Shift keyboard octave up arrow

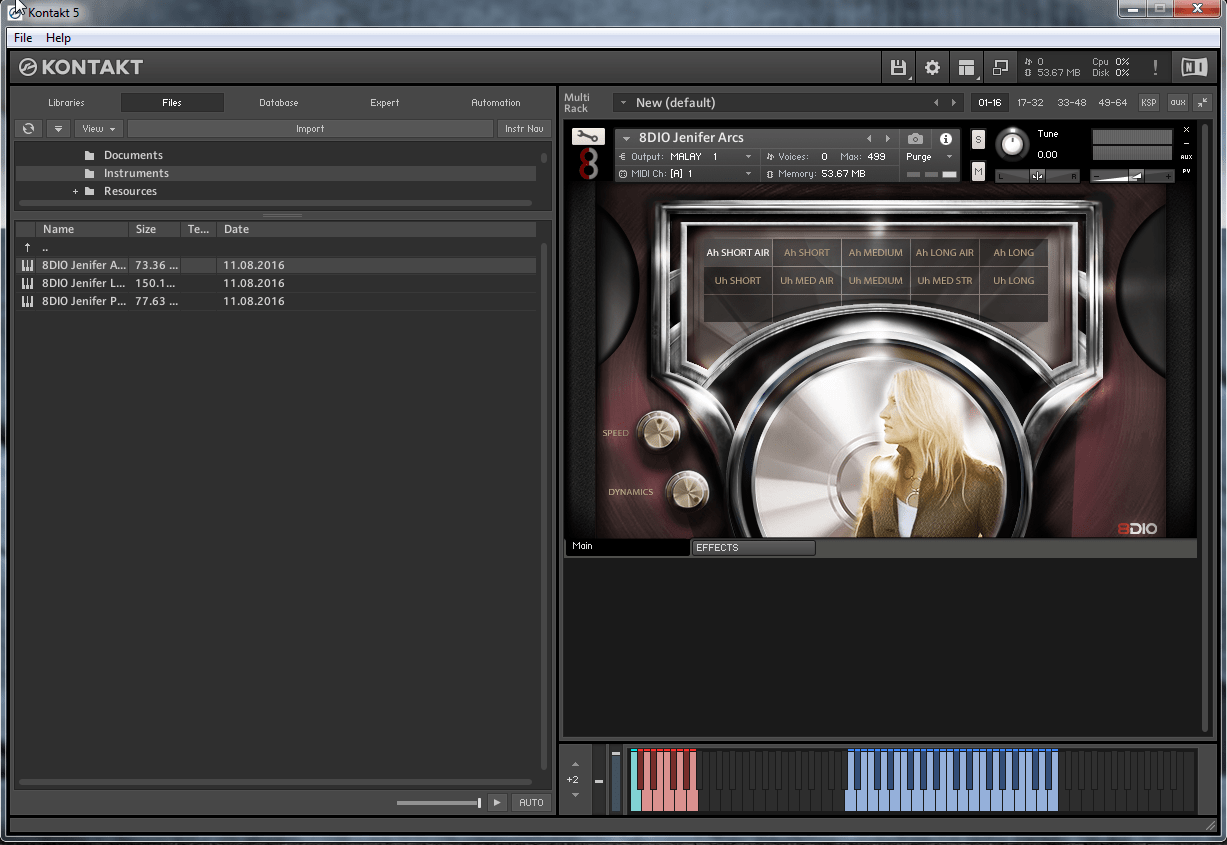(575, 765)
